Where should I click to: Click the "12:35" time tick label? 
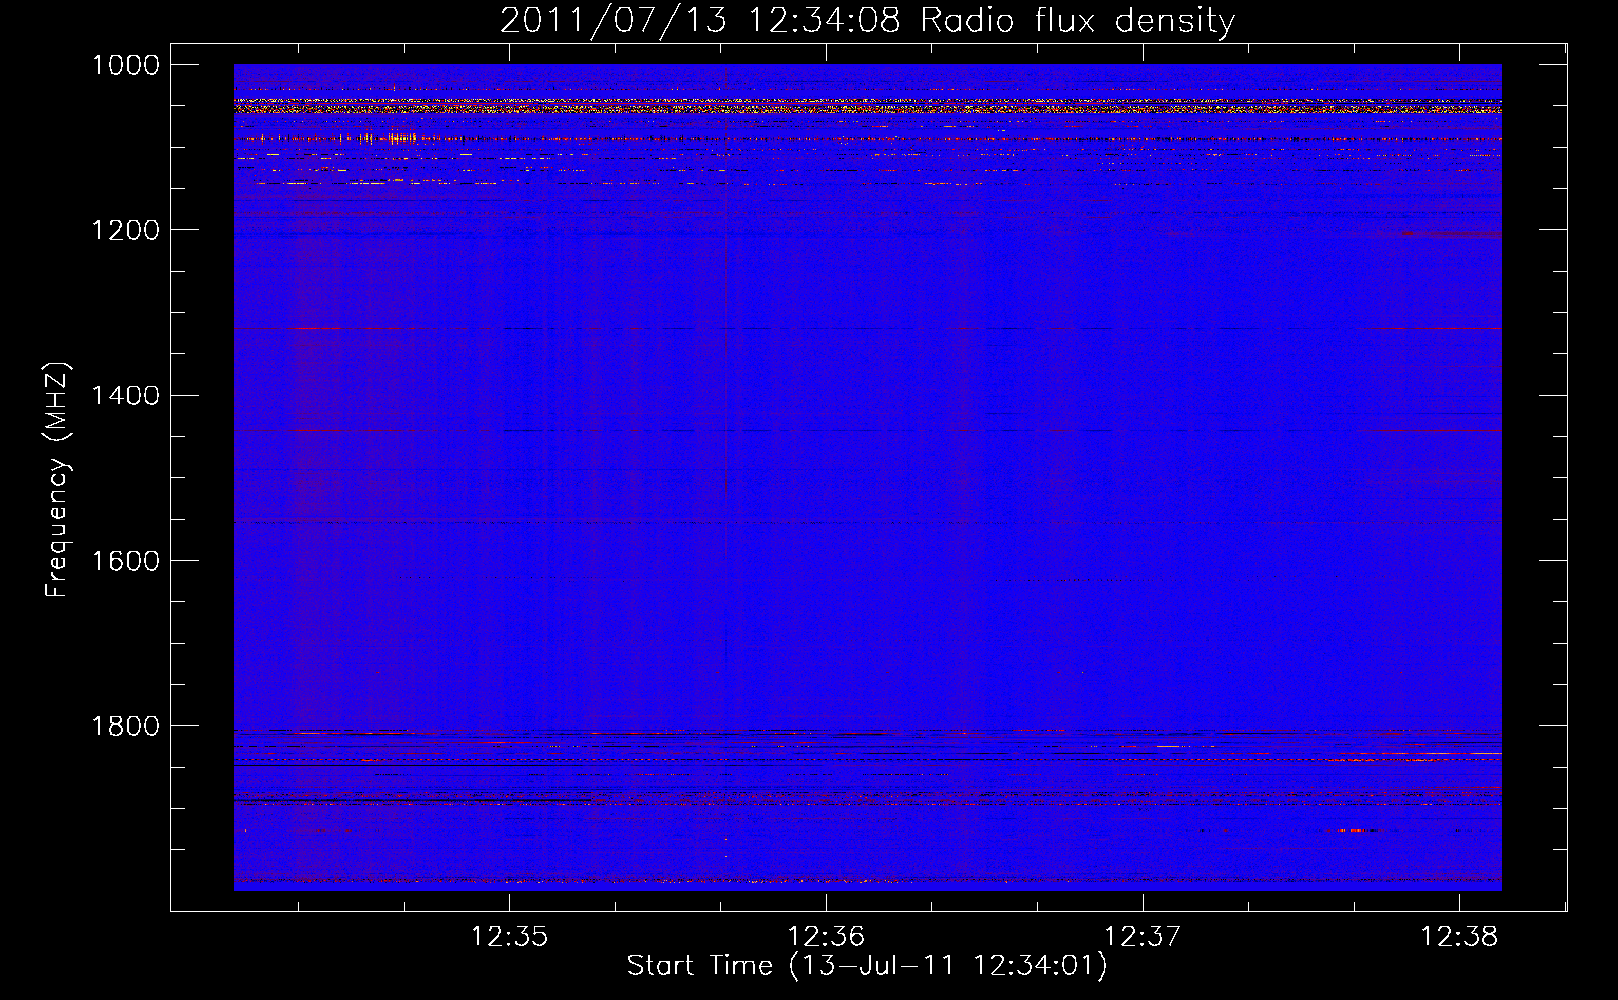pyautogui.click(x=510, y=936)
